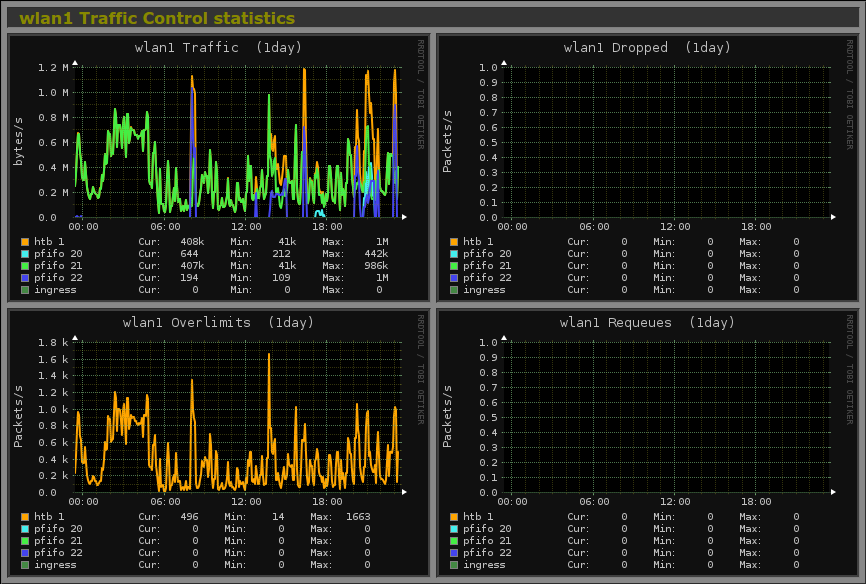The width and height of the screenshot is (866, 584).
Task: Click orange htb 1 swatch in Traffic legend
Action: coord(25,242)
